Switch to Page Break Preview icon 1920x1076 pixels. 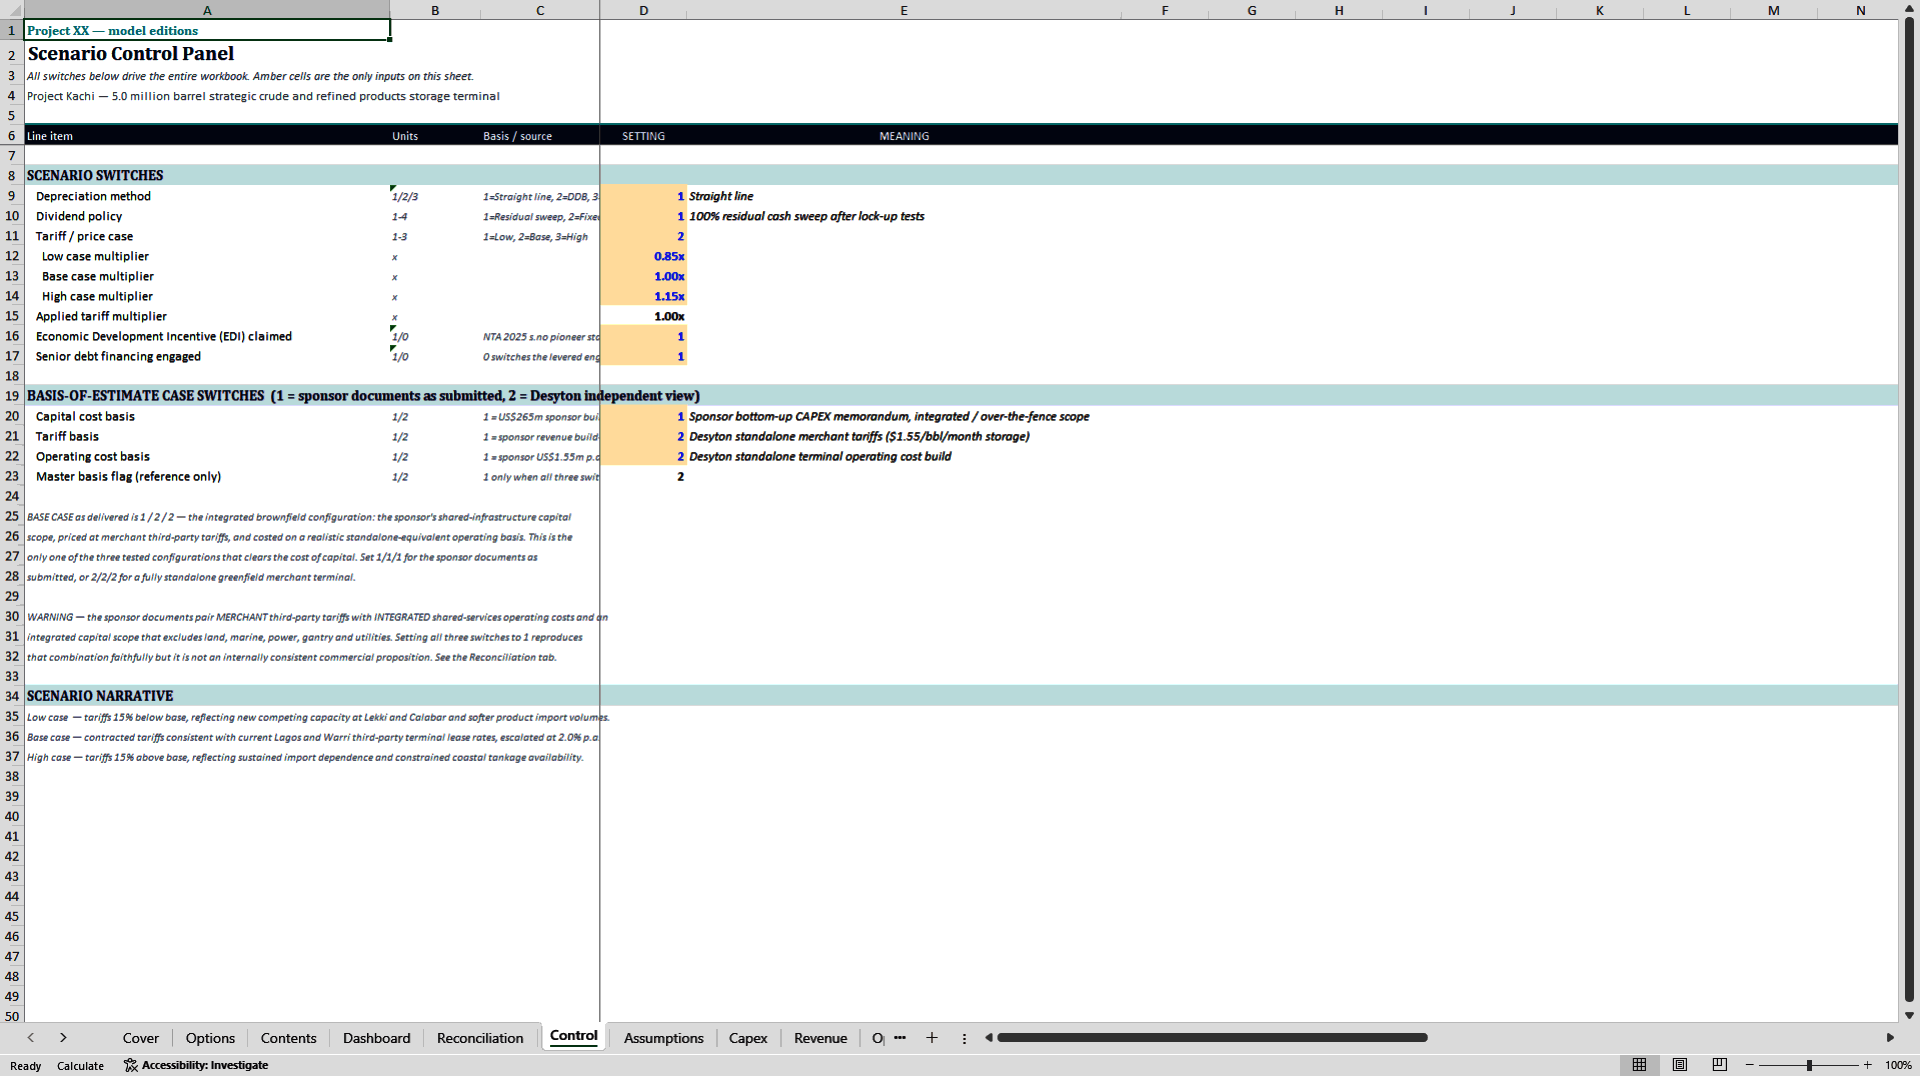coord(1720,1065)
